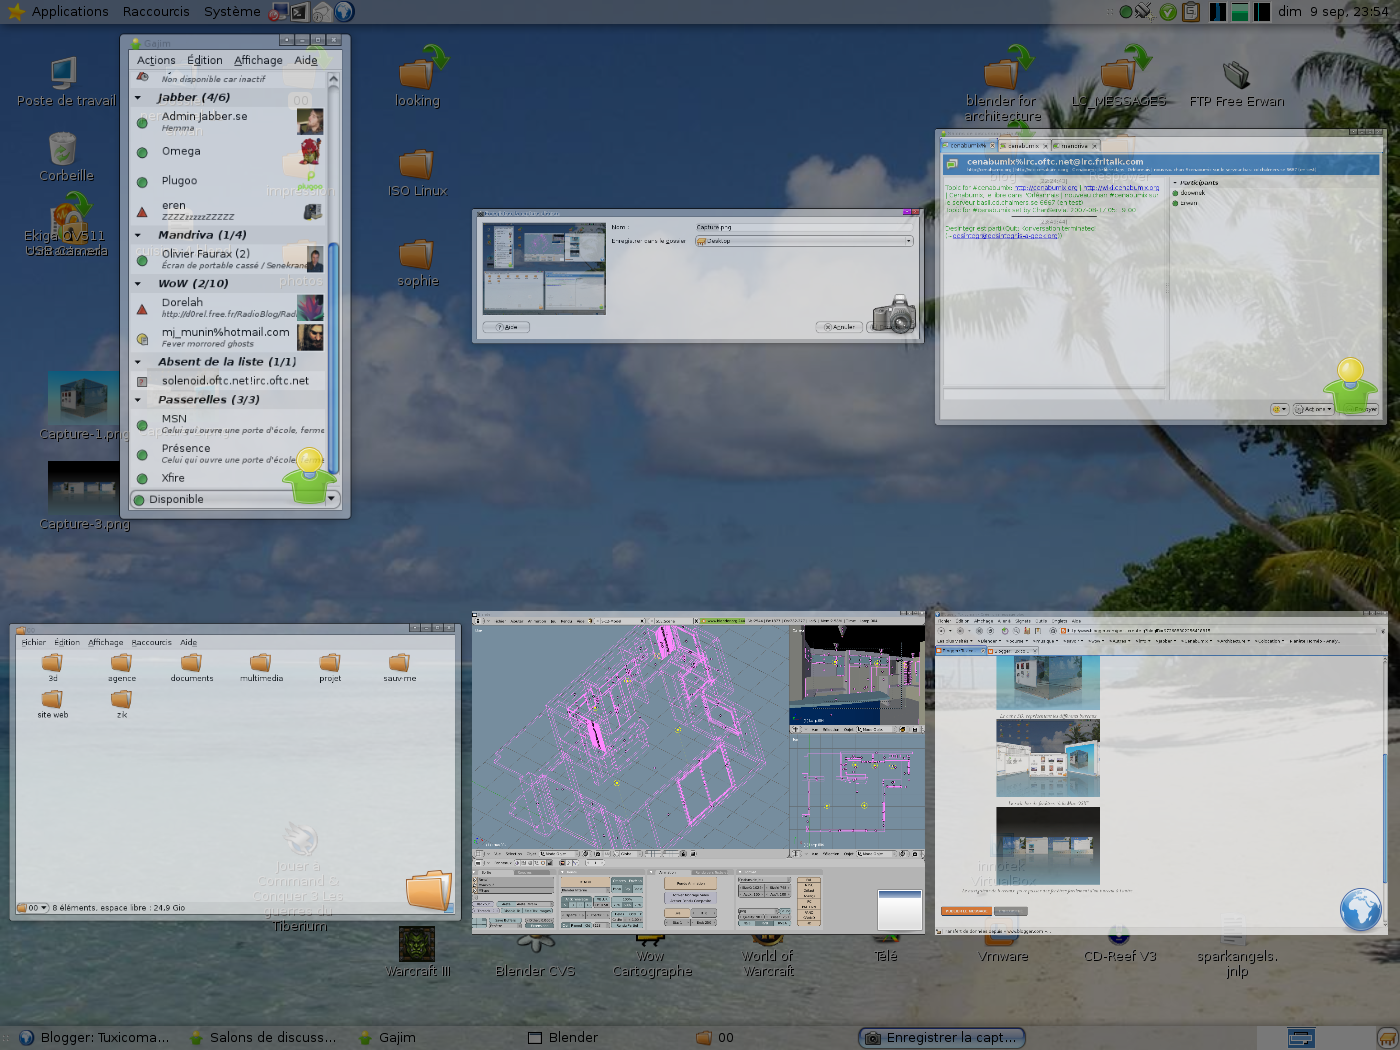
Task: Click the Dorelah avatar in the Gajim roster
Action: coord(310,307)
